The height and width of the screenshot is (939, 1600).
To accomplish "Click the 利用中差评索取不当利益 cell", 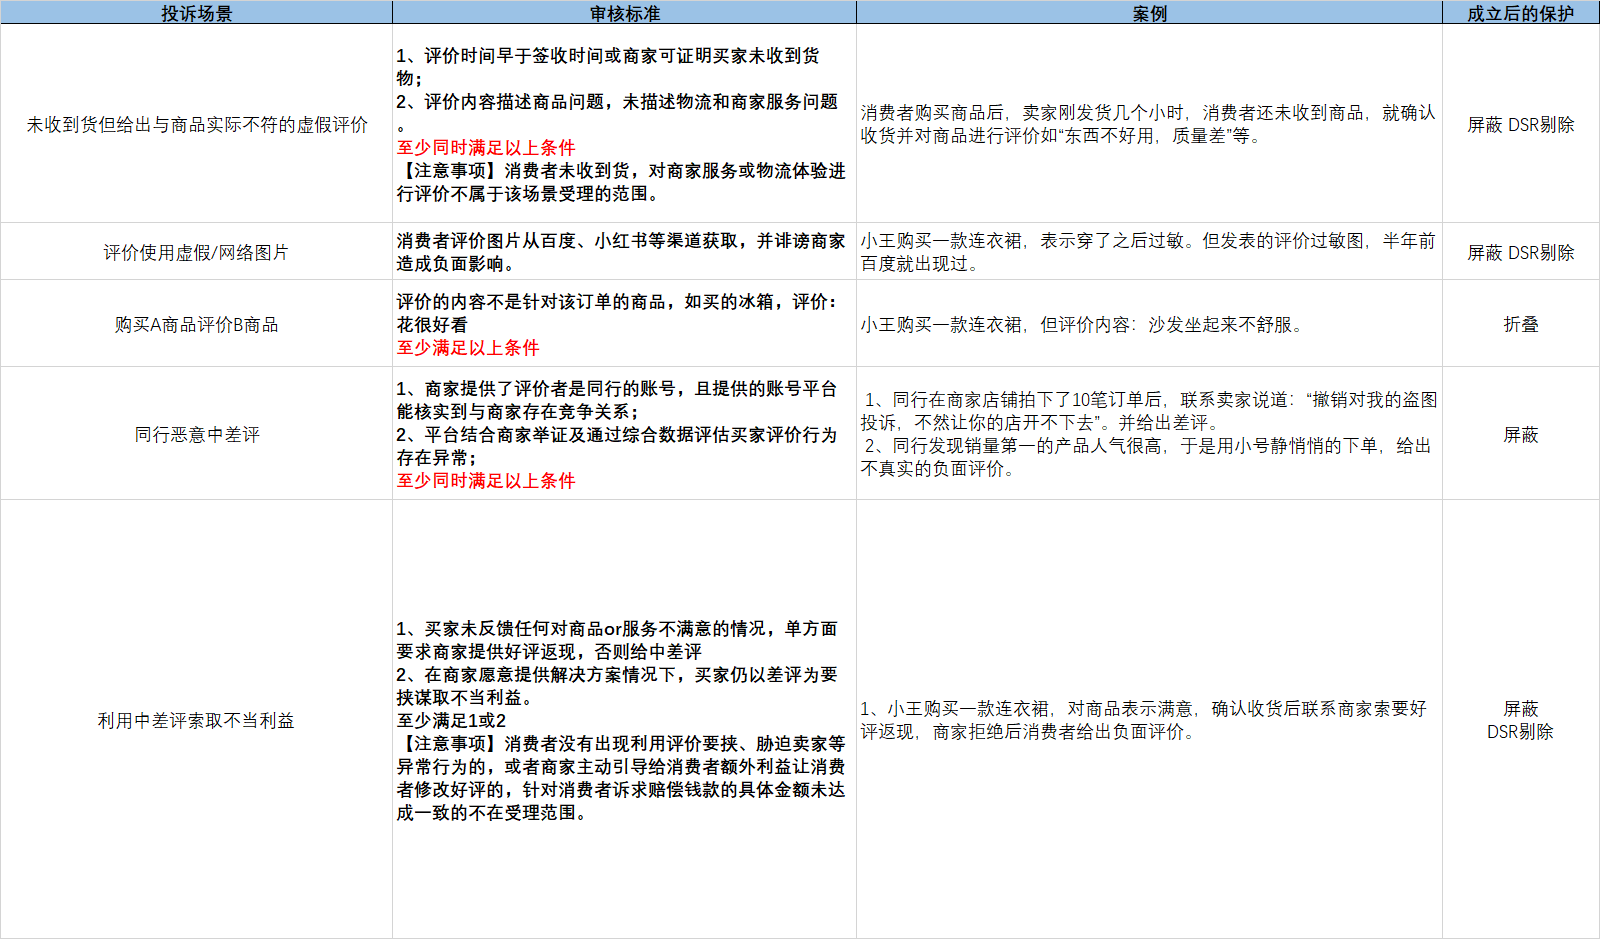I will [196, 720].
